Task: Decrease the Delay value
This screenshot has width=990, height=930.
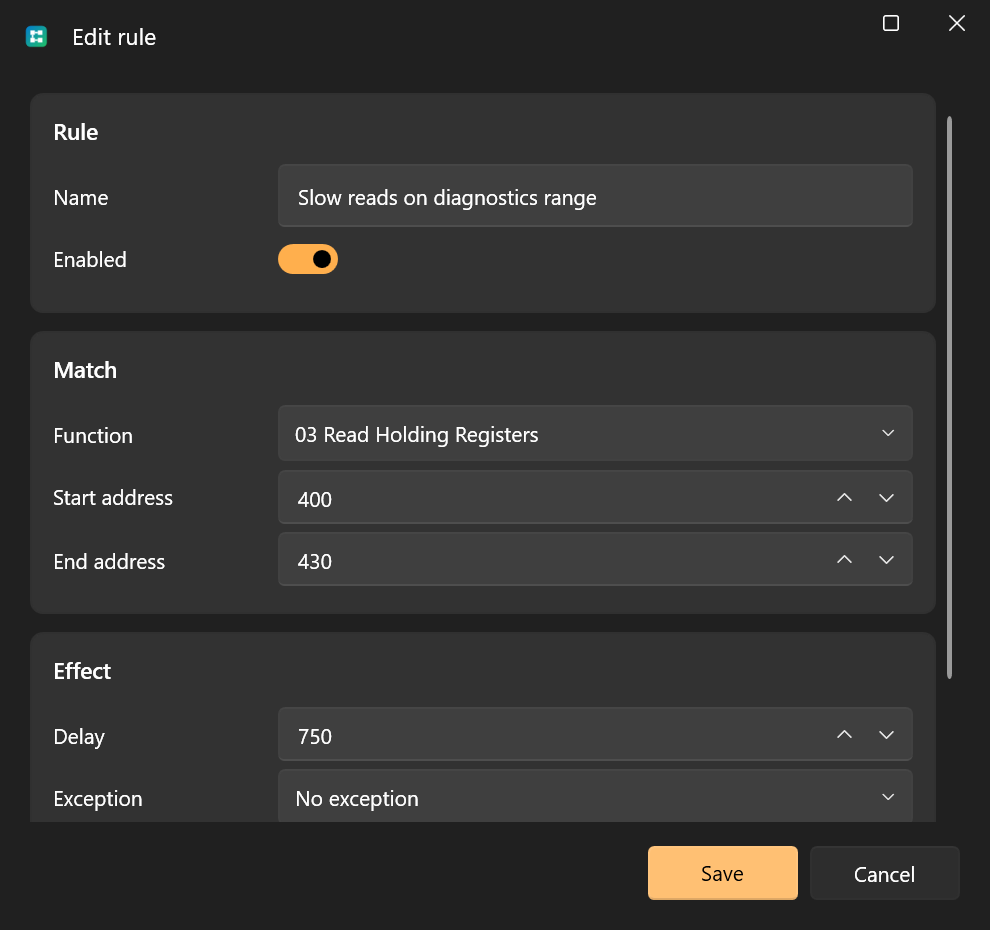Action: click(x=886, y=734)
